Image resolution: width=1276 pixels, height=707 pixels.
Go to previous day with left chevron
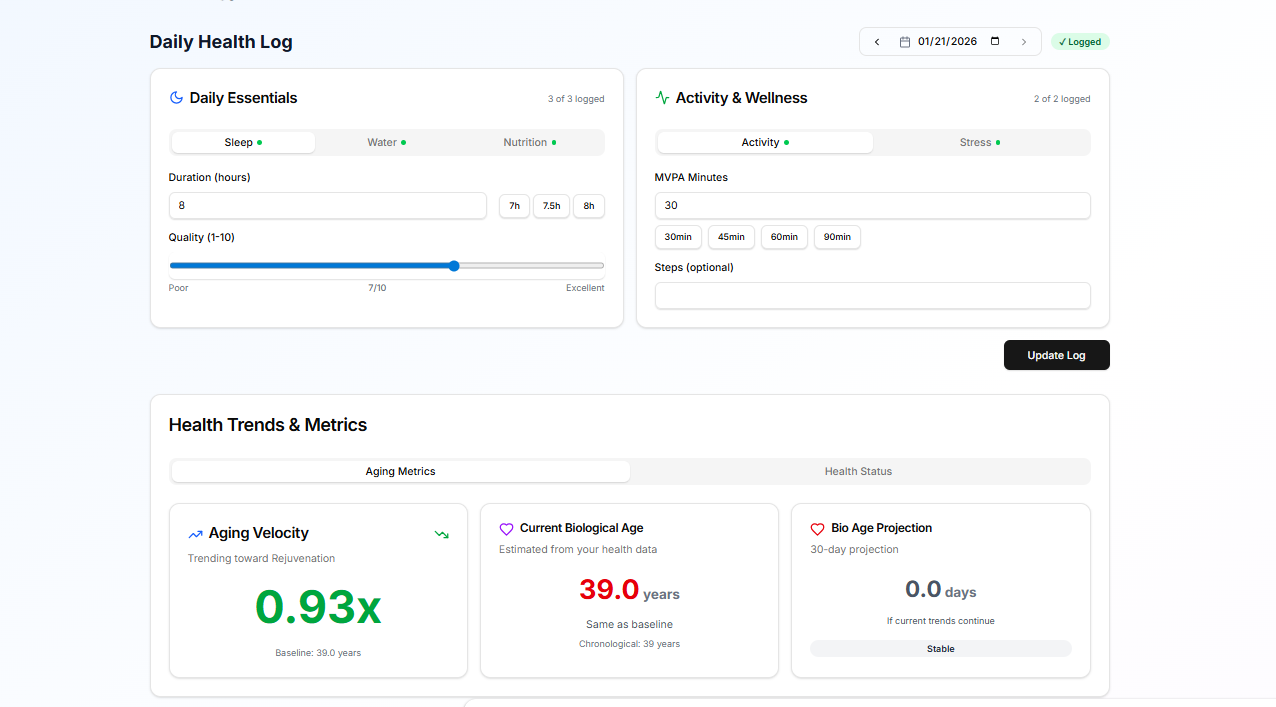(x=877, y=42)
